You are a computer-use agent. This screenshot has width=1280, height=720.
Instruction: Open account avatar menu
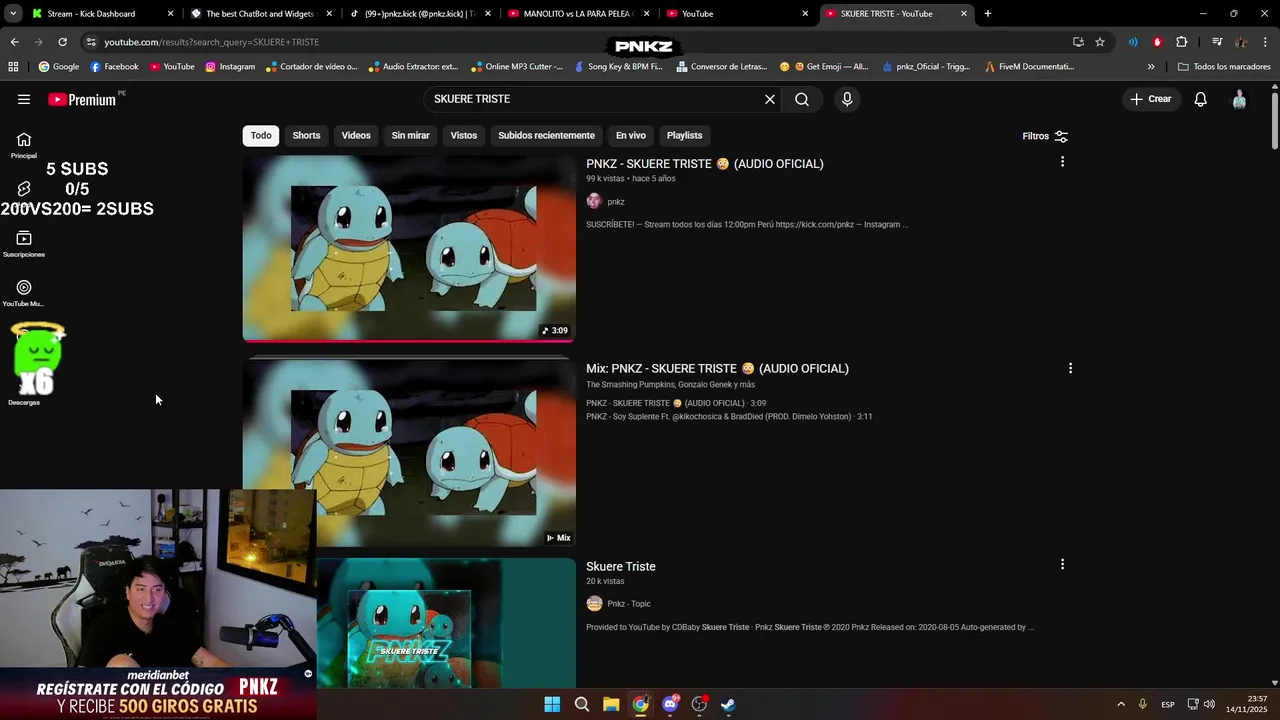1239,99
